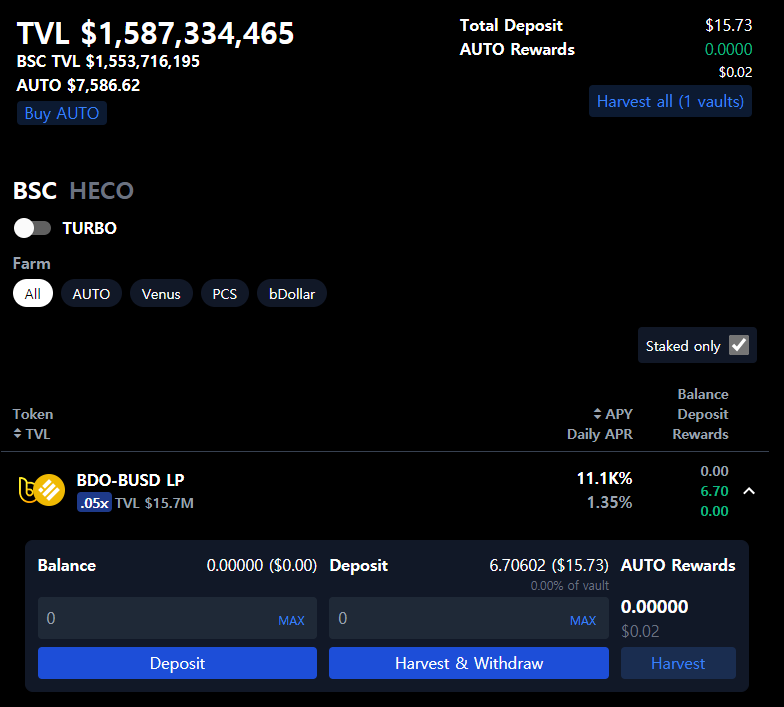The image size is (784, 707).
Task: Click the Harvest & Withdraw button
Action: [468, 663]
